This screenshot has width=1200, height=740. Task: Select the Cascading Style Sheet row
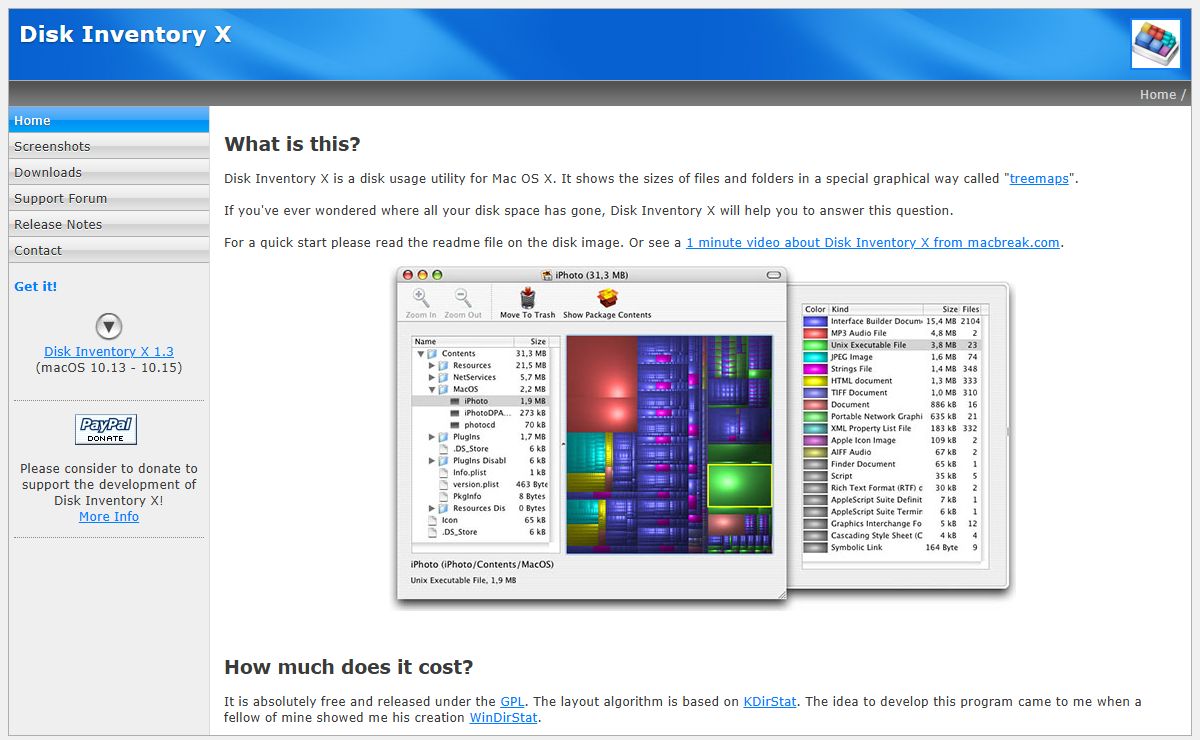(892, 535)
